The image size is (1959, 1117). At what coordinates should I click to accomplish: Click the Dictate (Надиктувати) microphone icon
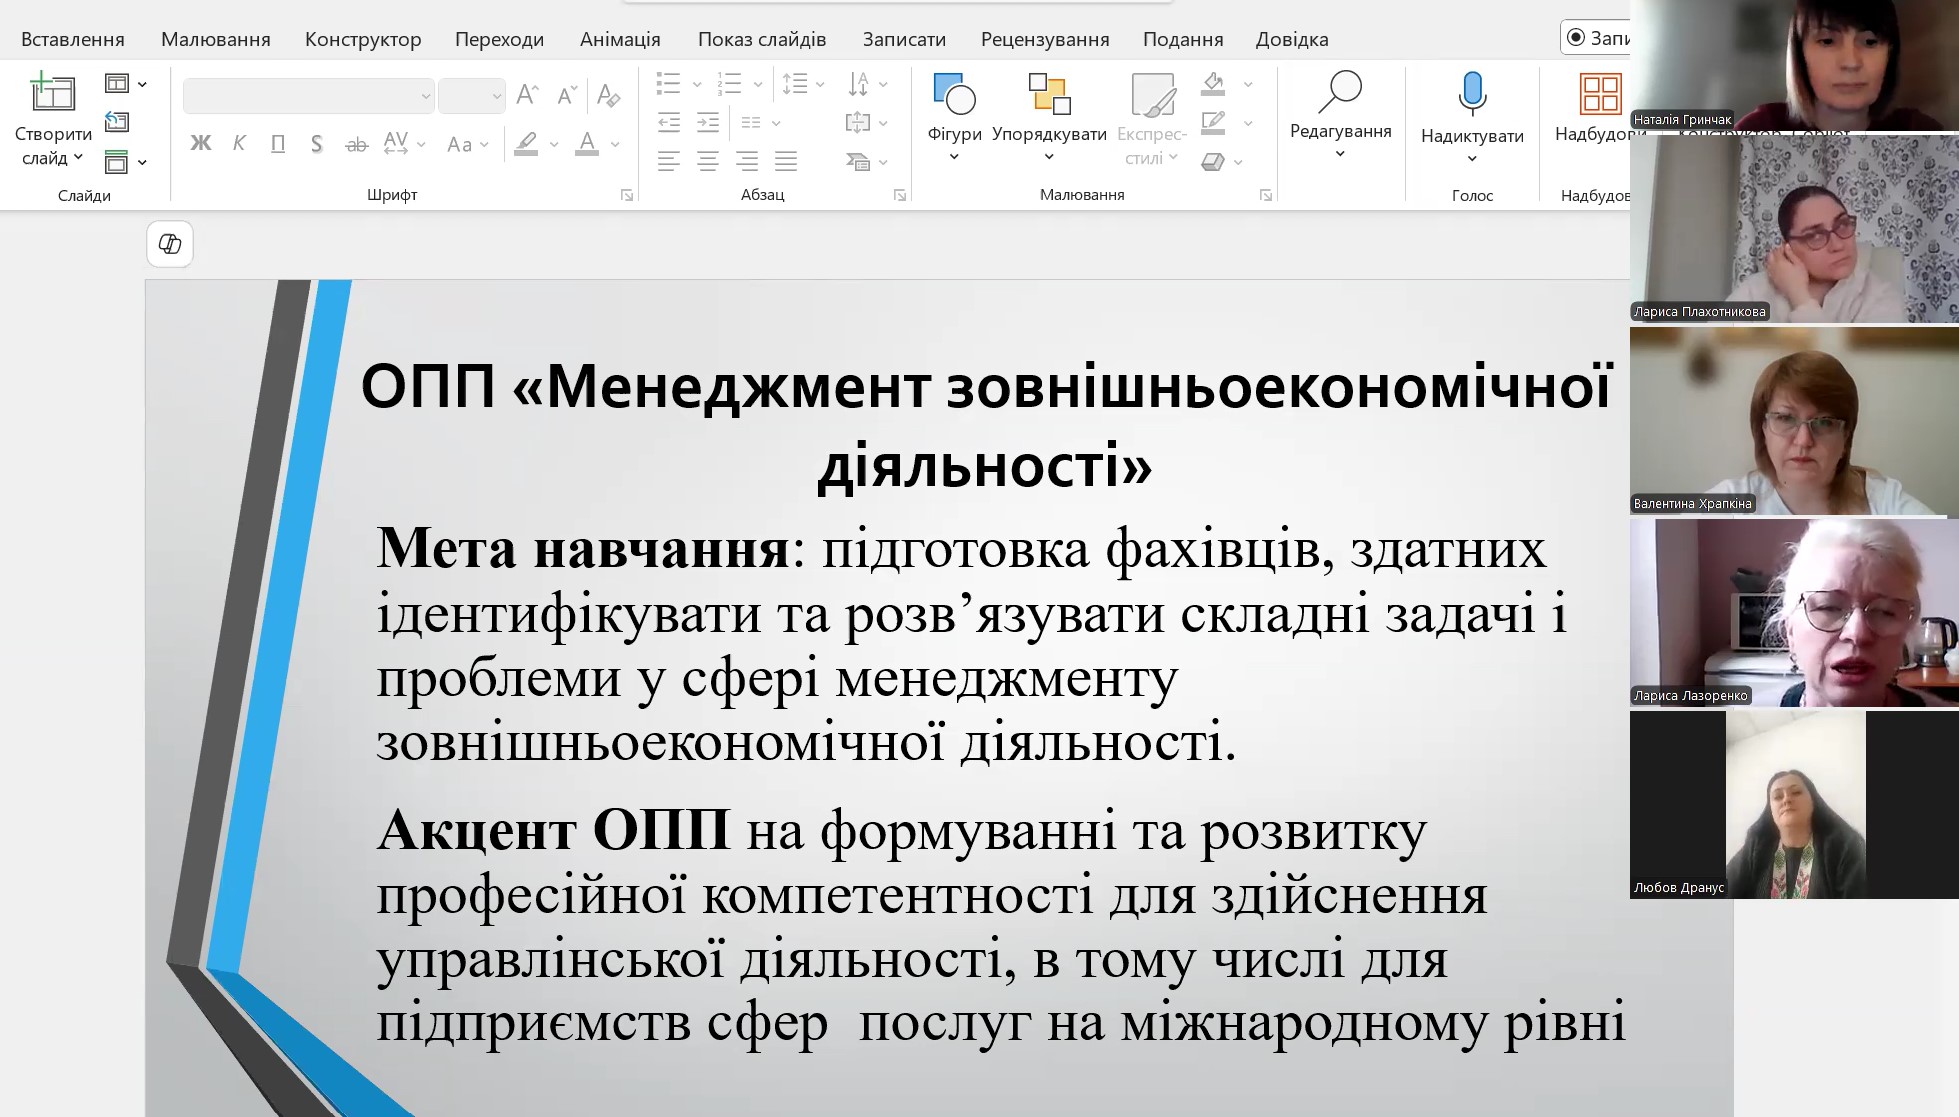(1471, 93)
